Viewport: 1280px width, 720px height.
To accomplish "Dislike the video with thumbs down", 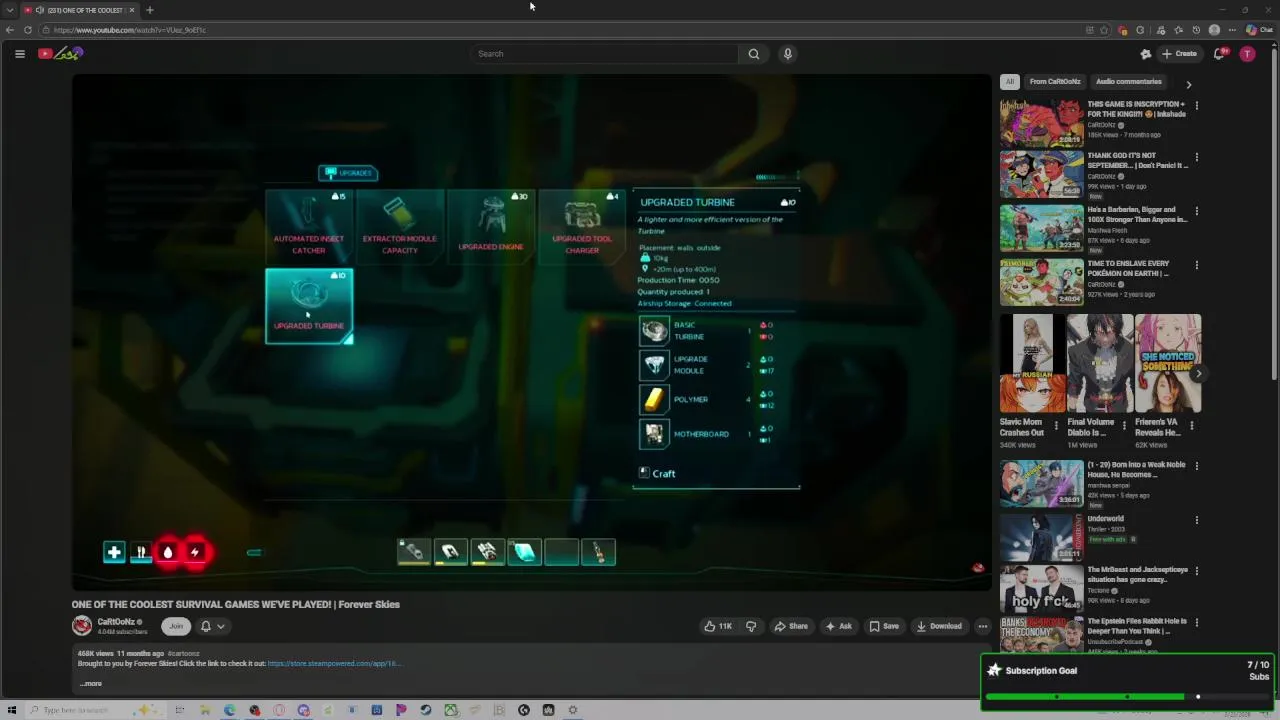I will [751, 626].
